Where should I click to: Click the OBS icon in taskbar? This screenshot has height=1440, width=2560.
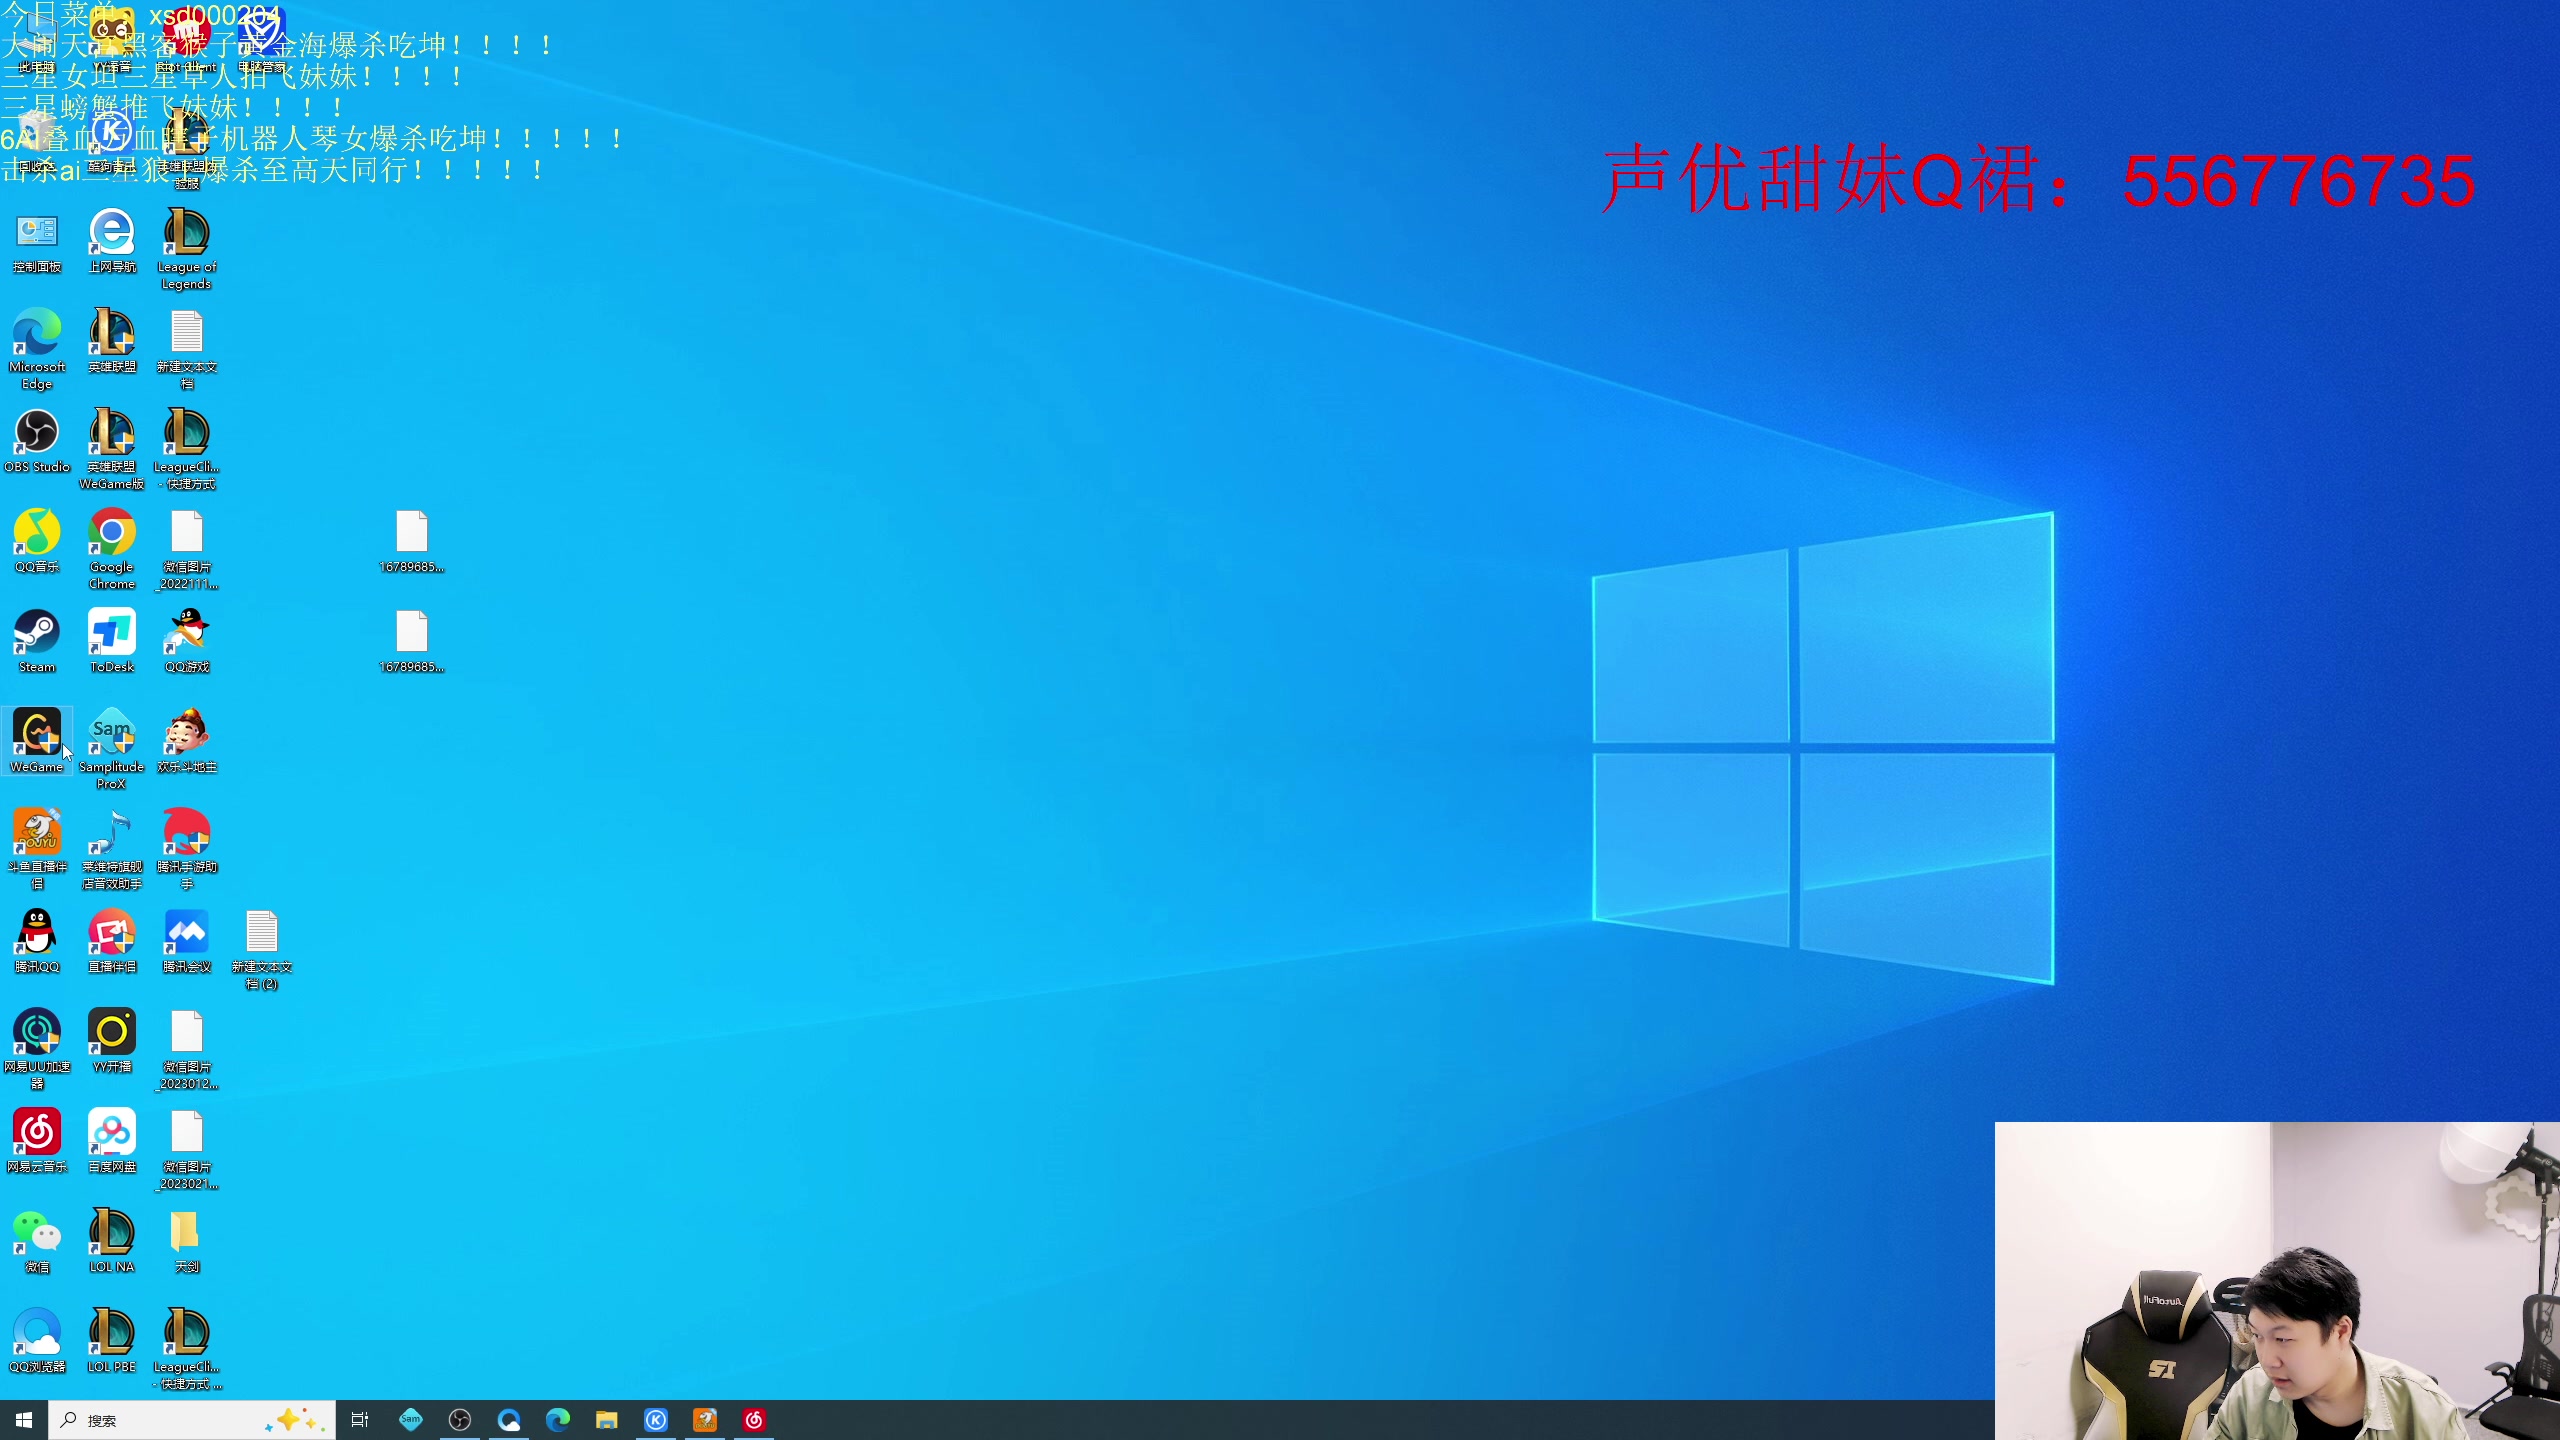(460, 1420)
